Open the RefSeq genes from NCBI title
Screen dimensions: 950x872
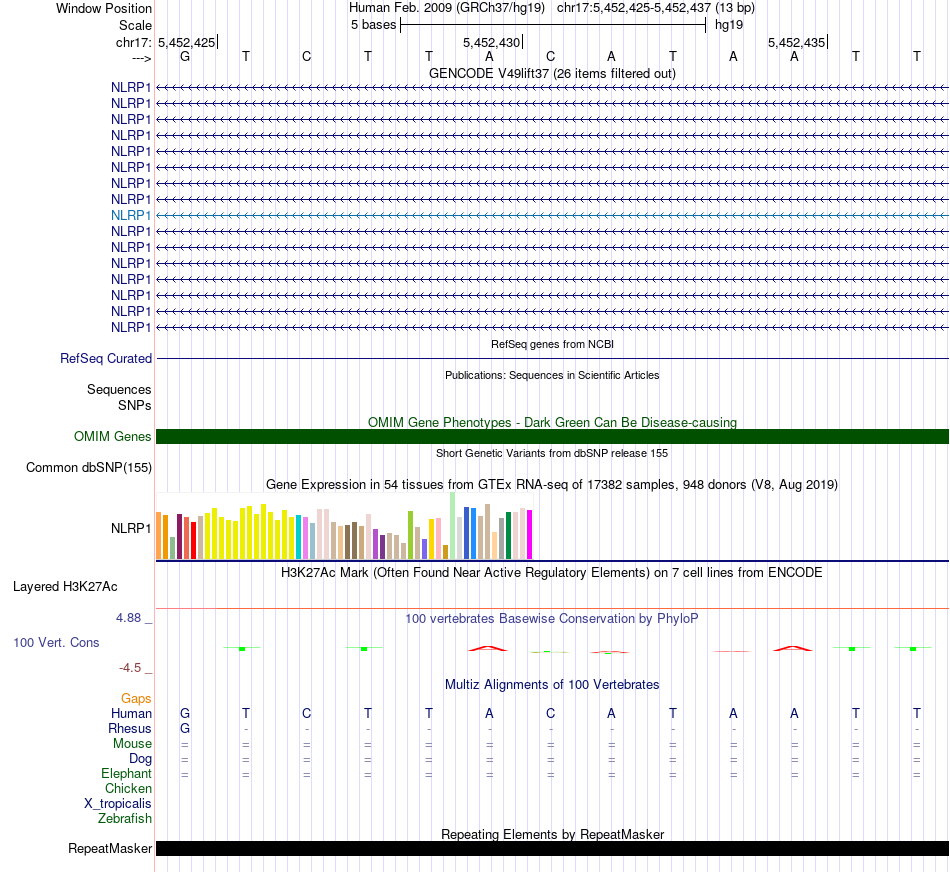pos(552,344)
